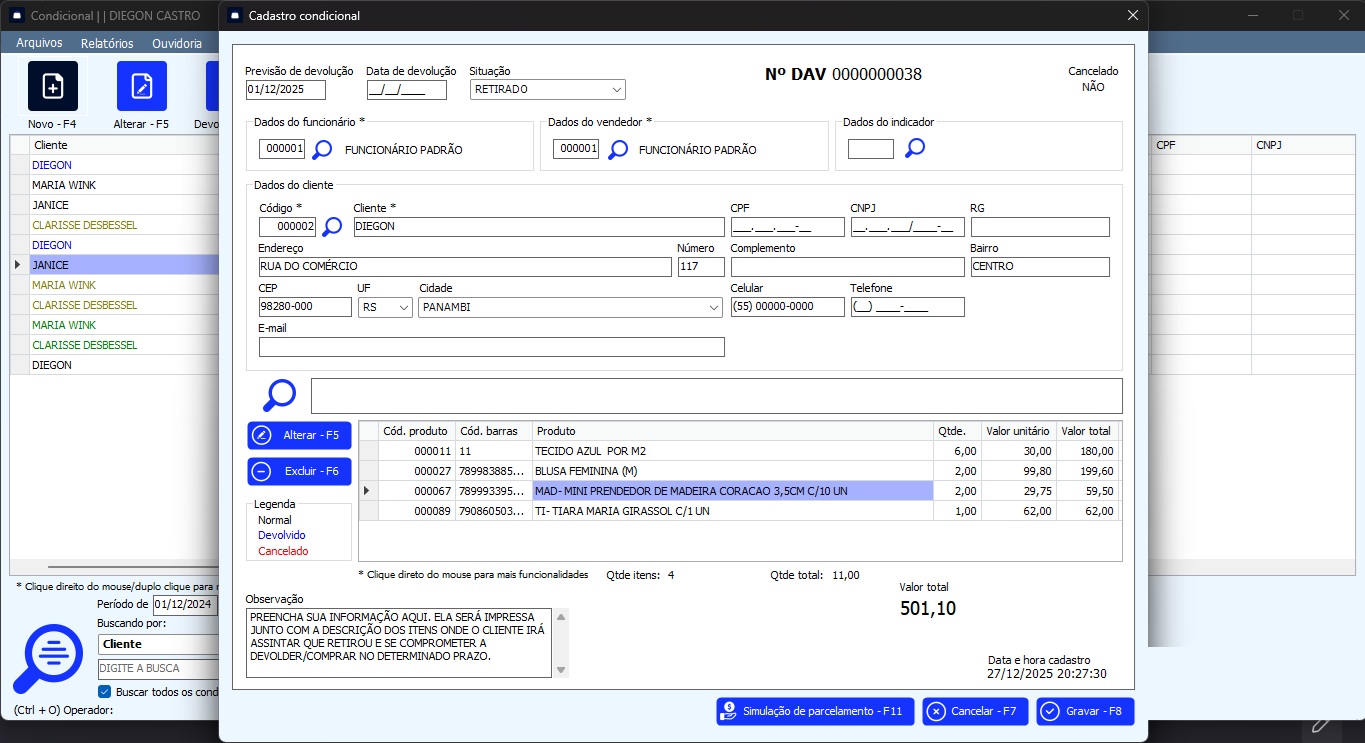Open the Arquivos menu
The image size is (1365, 743).
(39, 43)
